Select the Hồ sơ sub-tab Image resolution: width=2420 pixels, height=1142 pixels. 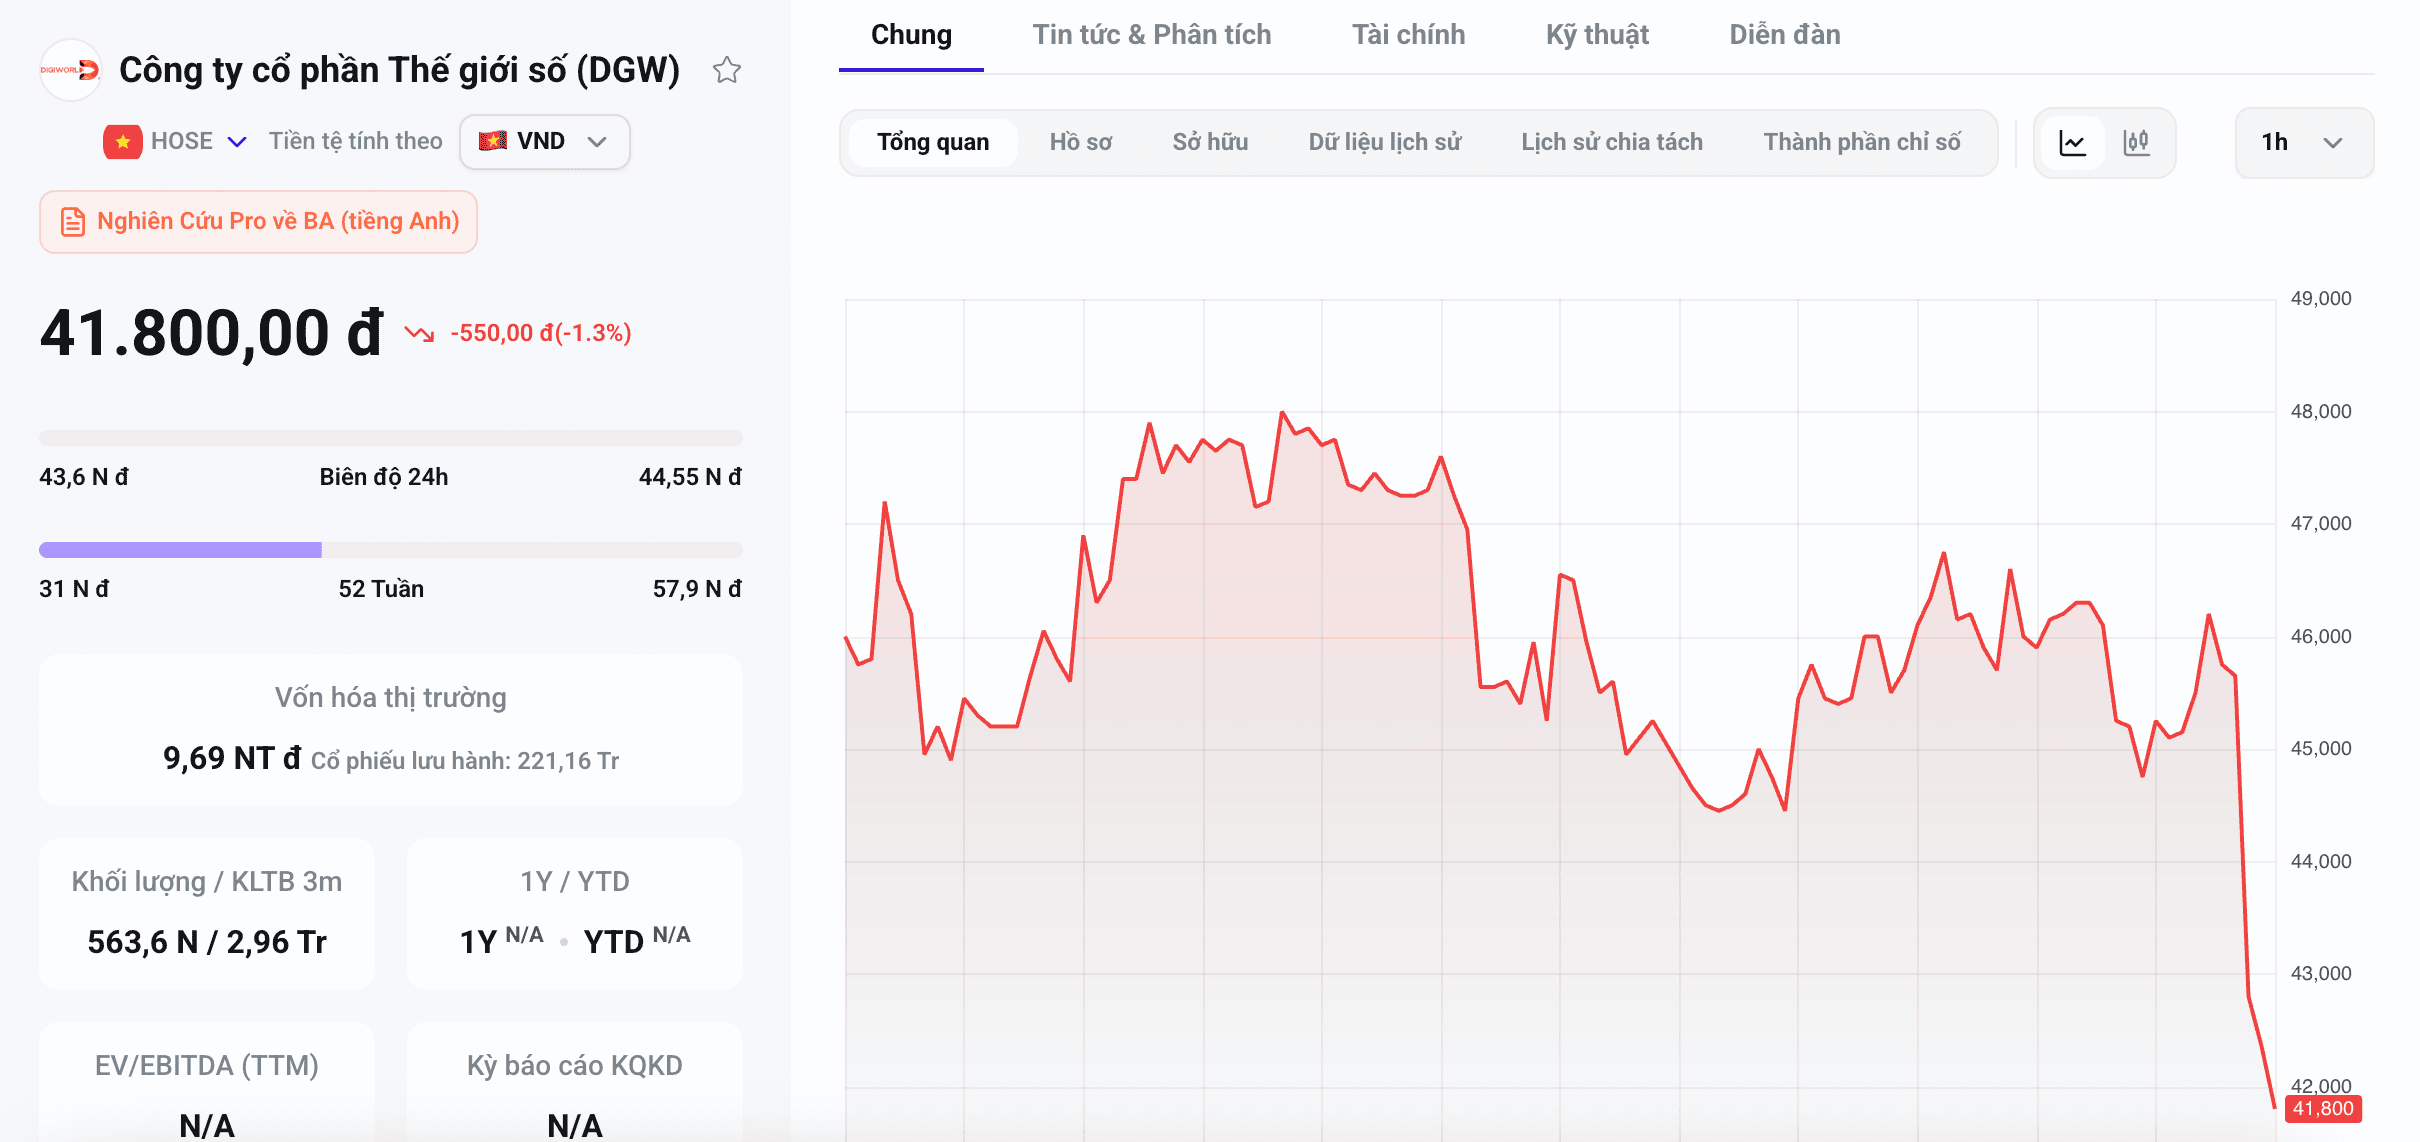[1081, 143]
